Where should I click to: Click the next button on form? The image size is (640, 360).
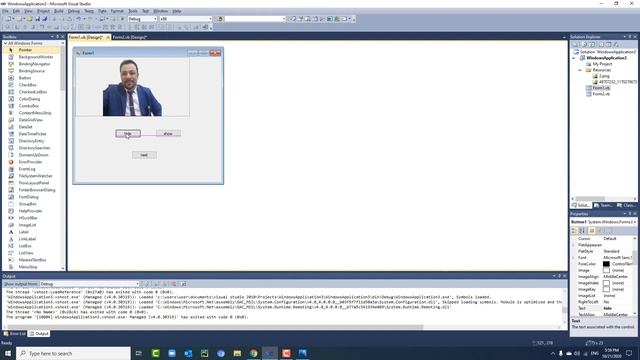[144, 155]
